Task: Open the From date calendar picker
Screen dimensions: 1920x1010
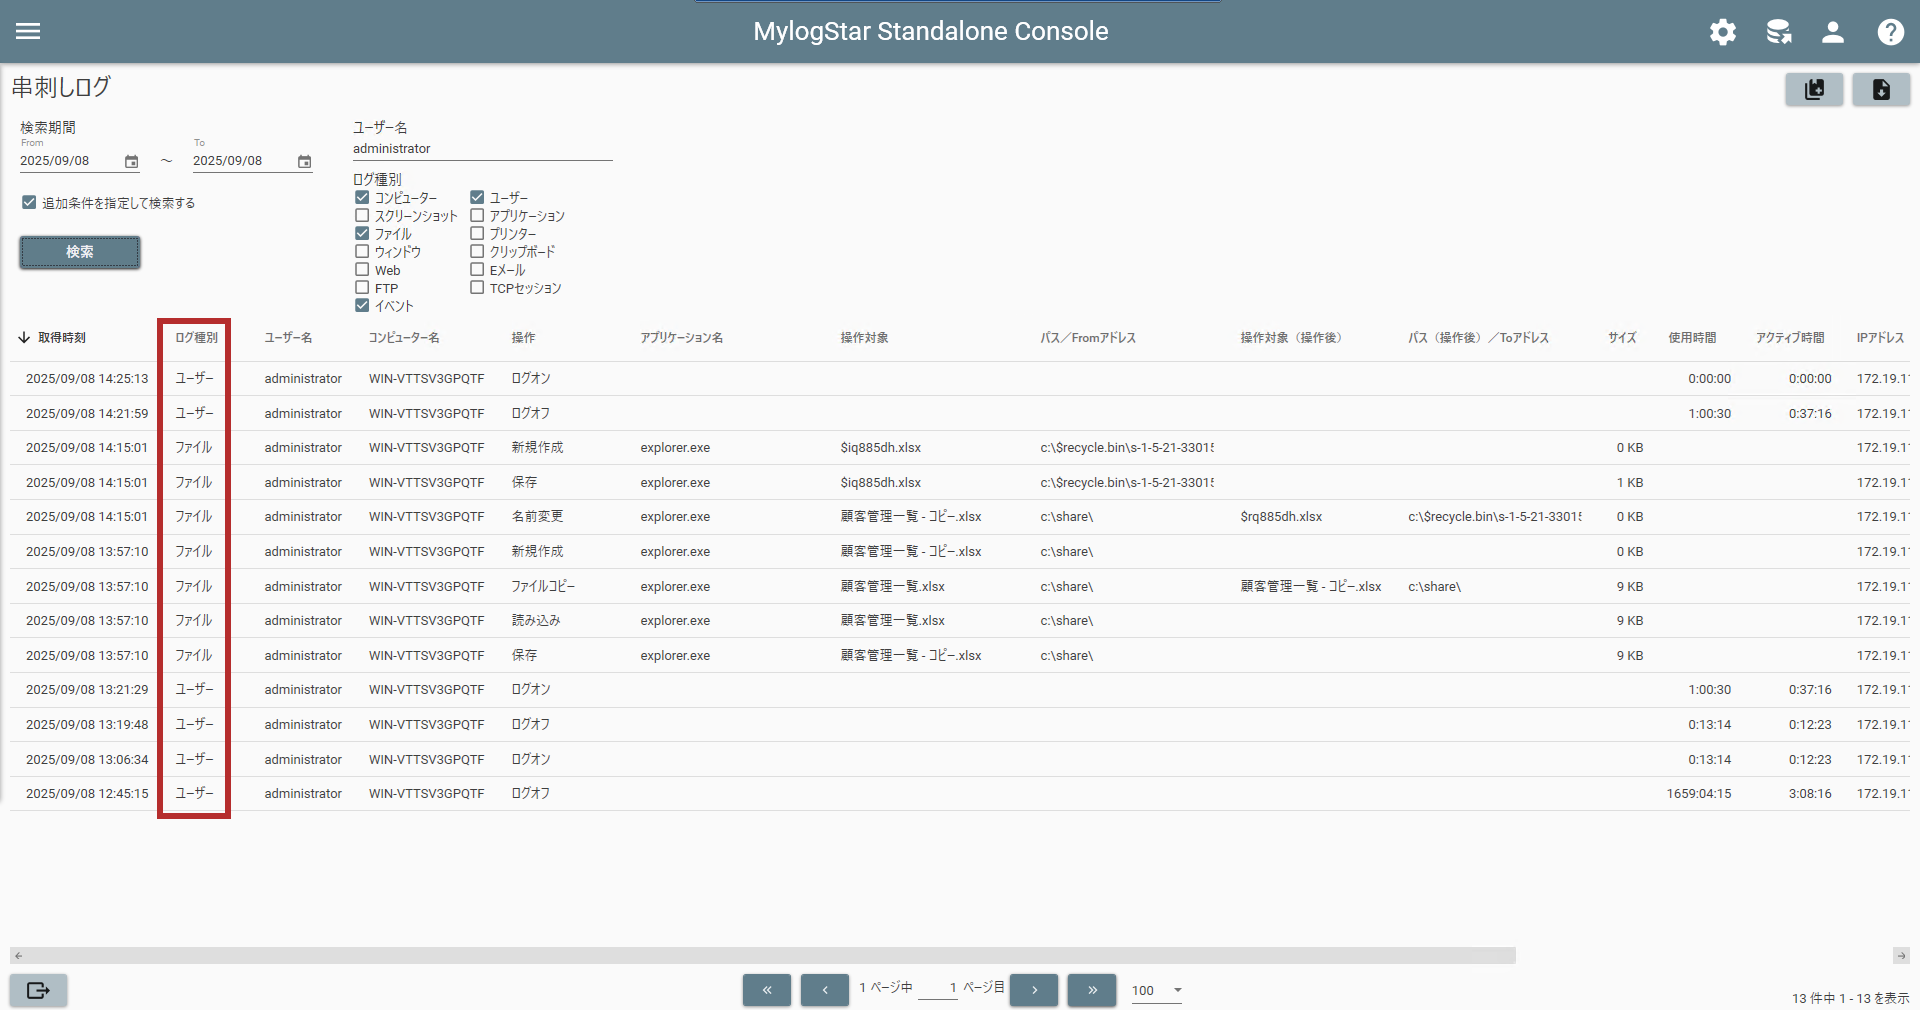Action: pyautogui.click(x=131, y=162)
